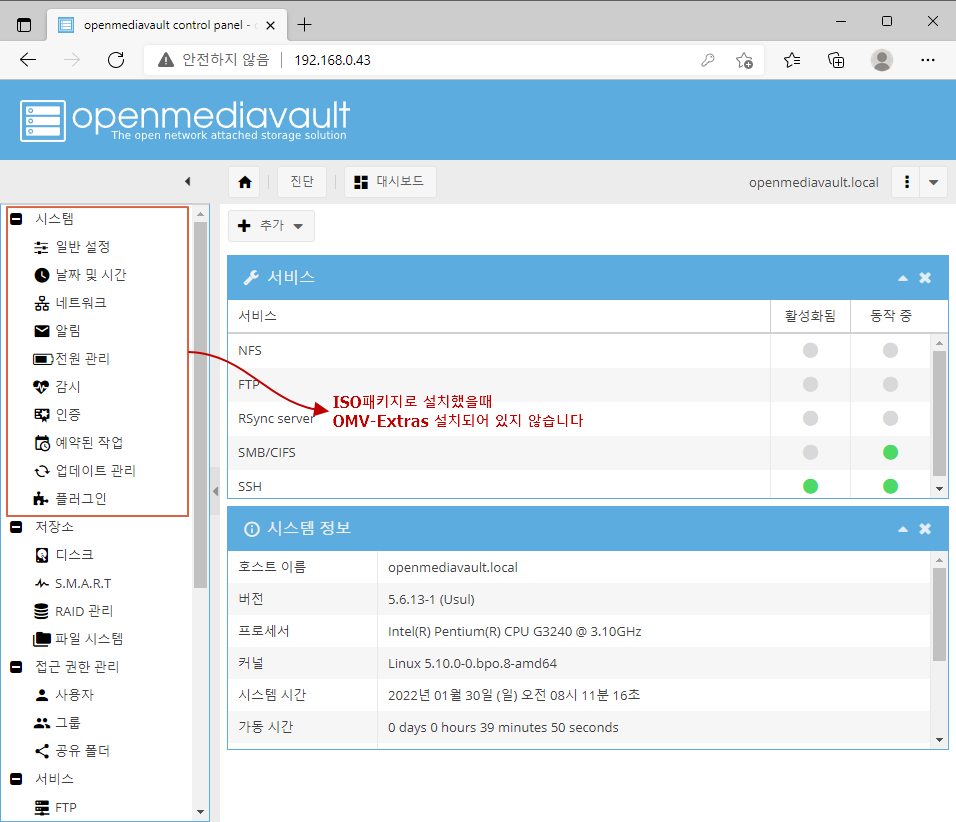Image resolution: width=956 pixels, height=822 pixels.
Task: Click the SMB/CIFS running green indicator
Action: coord(890,452)
